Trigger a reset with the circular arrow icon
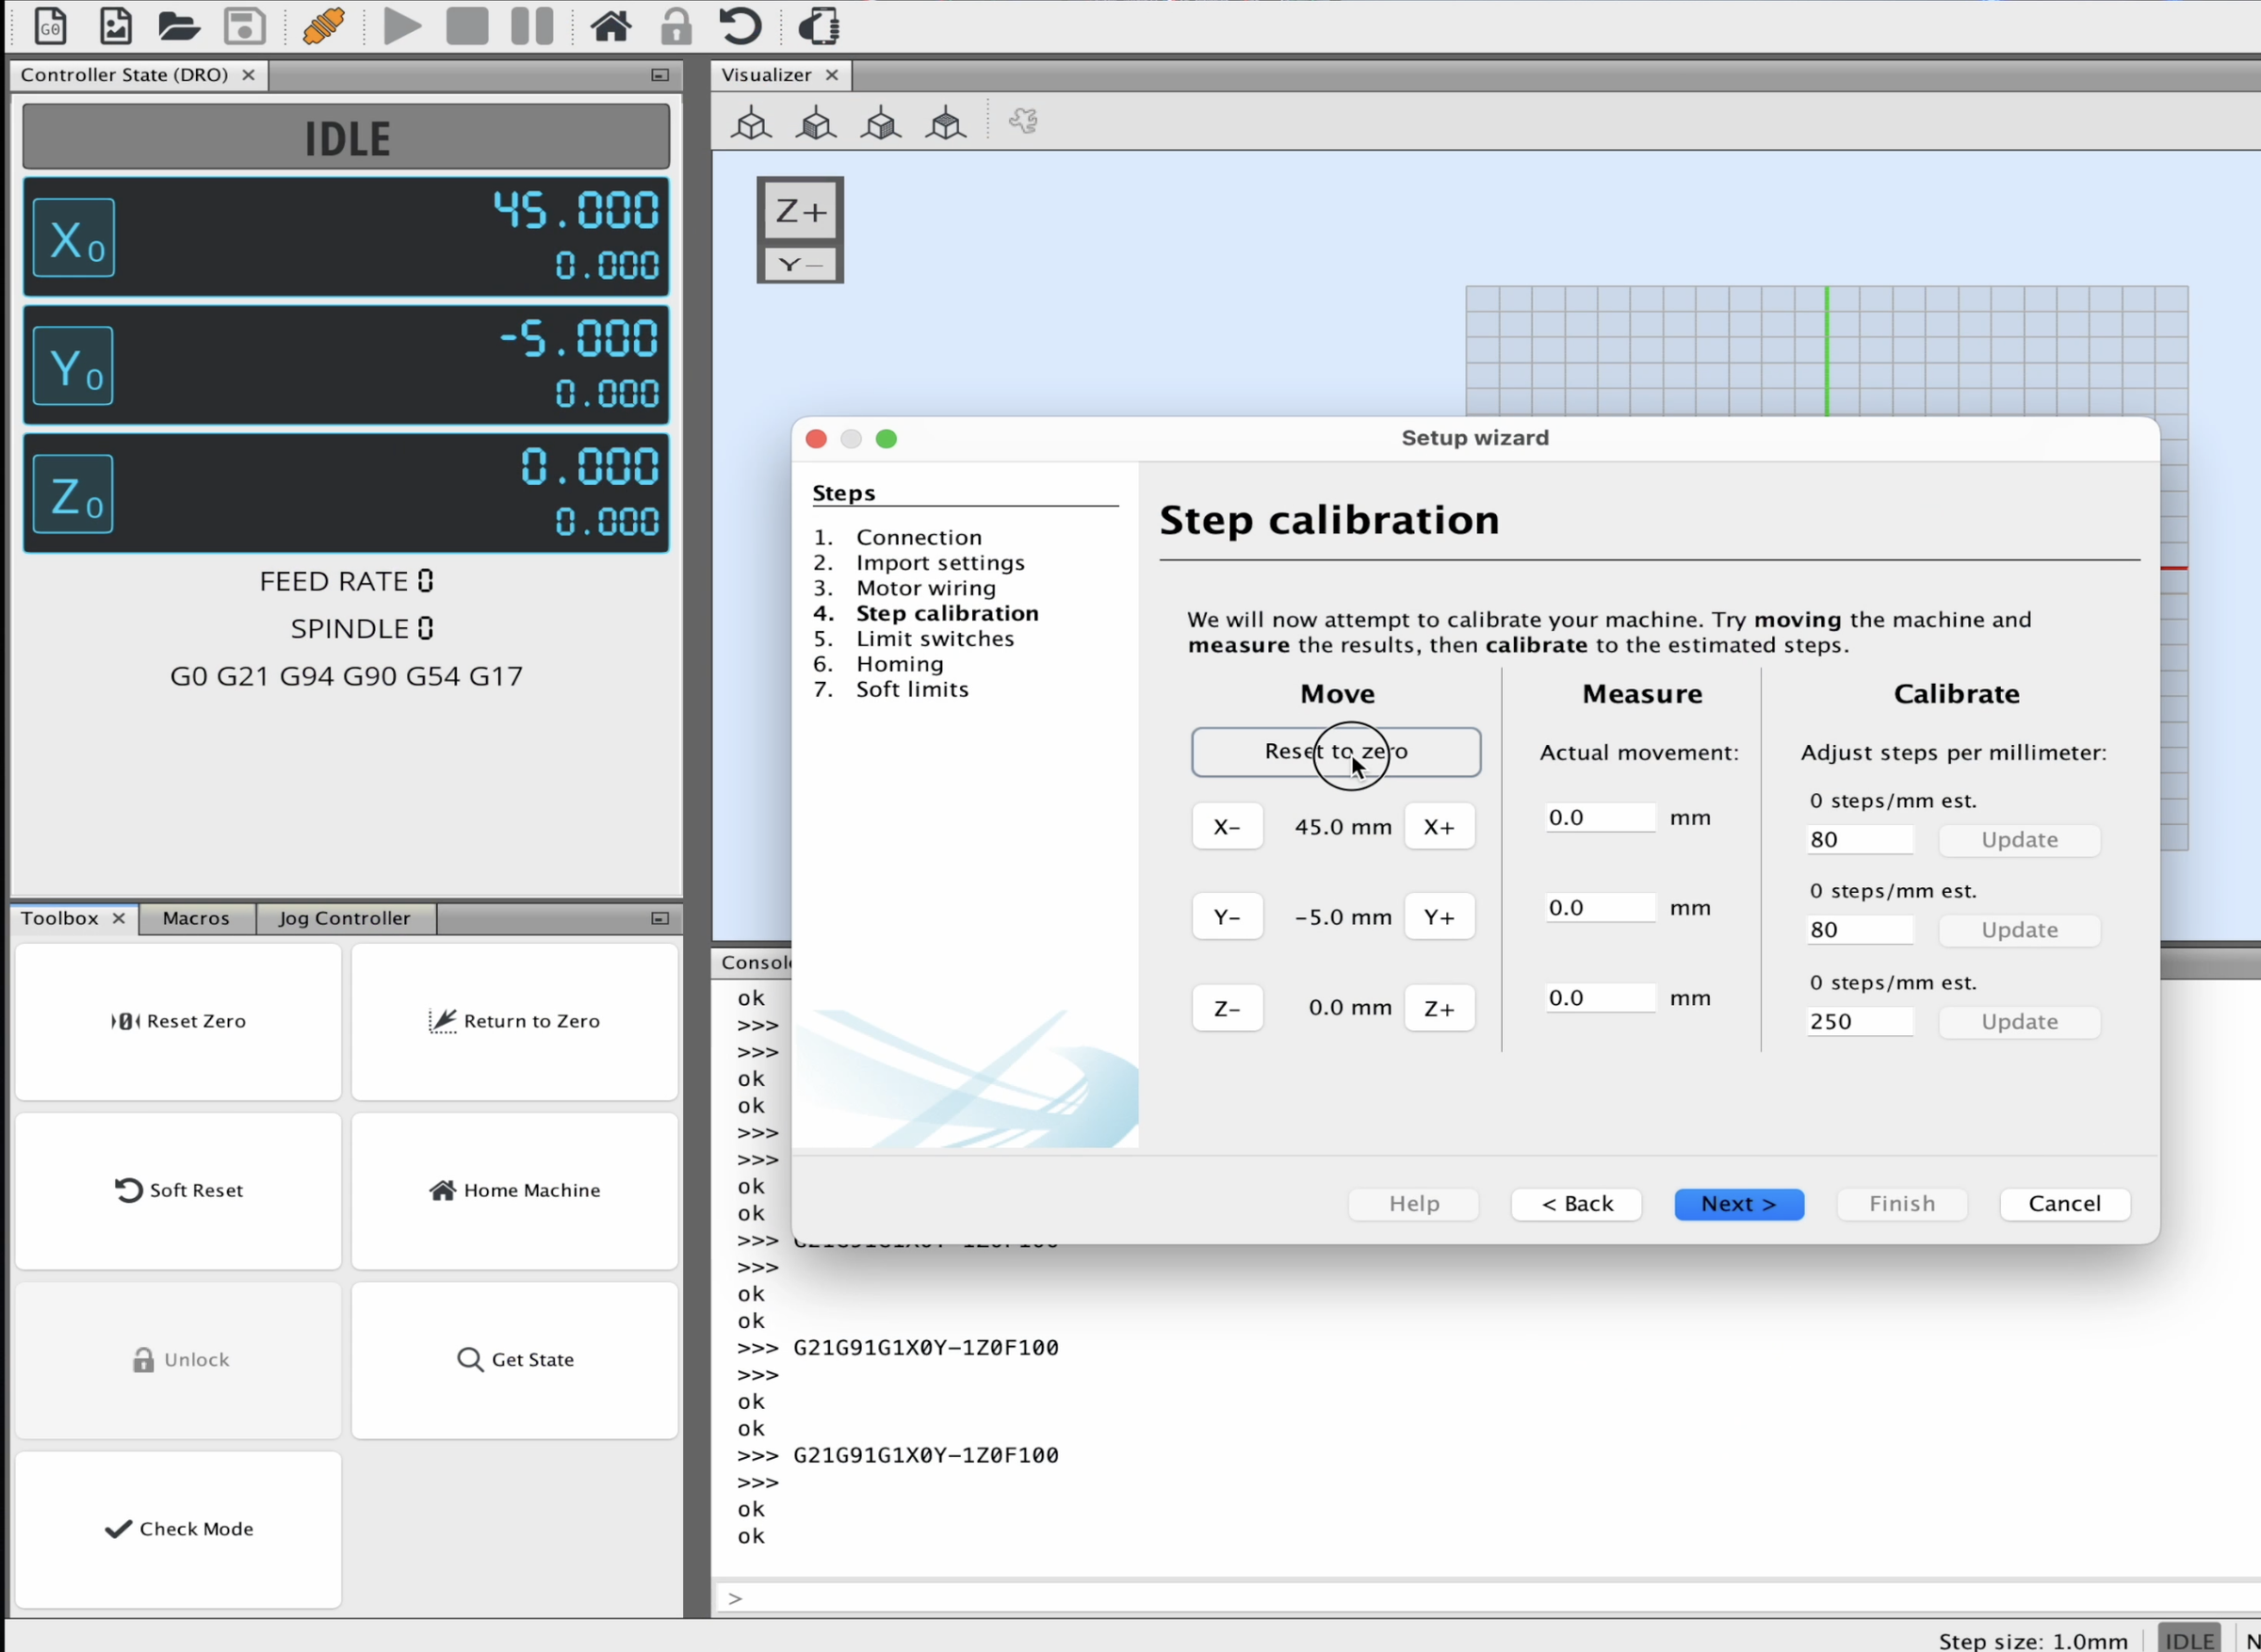Image resolution: width=2261 pixels, height=1652 pixels. [x=740, y=26]
